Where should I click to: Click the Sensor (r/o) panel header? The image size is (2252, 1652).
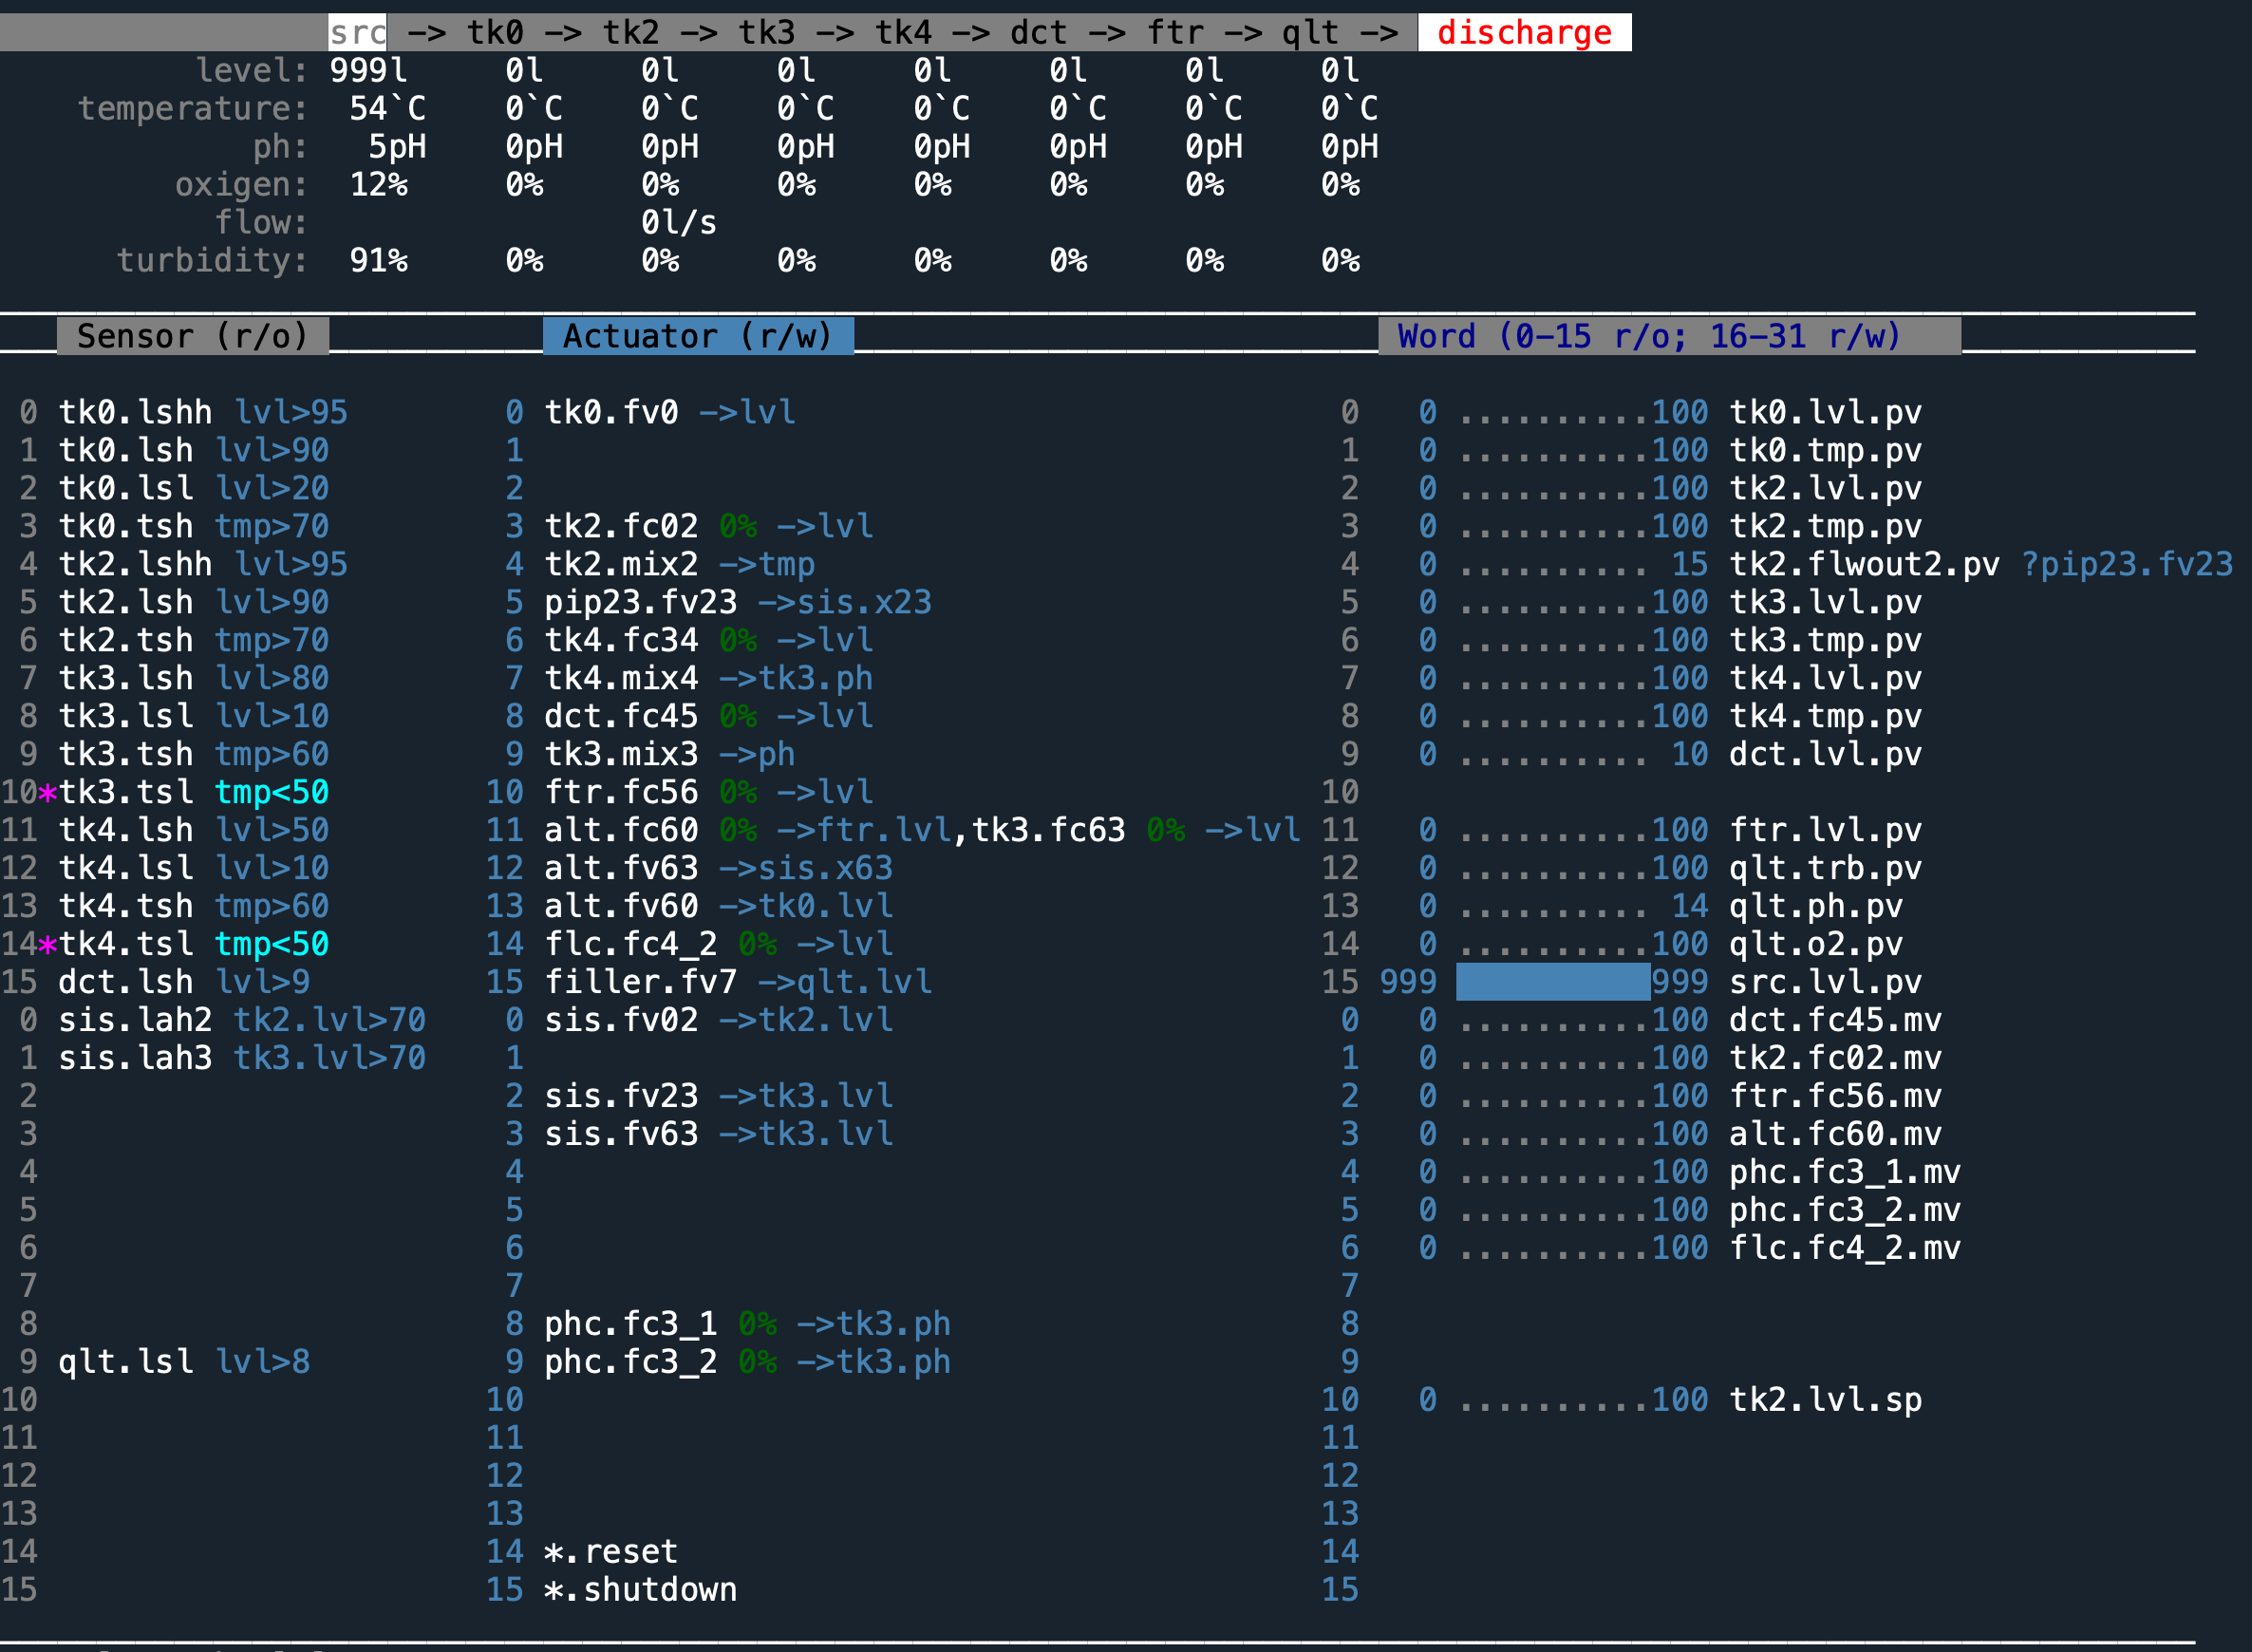[194, 336]
